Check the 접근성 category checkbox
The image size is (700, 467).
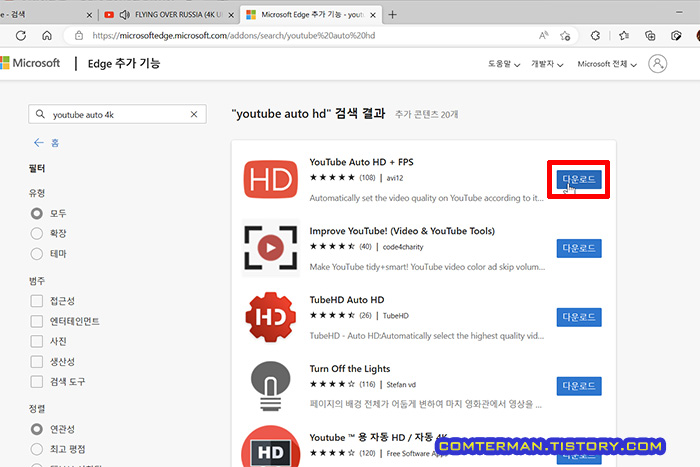(x=37, y=301)
